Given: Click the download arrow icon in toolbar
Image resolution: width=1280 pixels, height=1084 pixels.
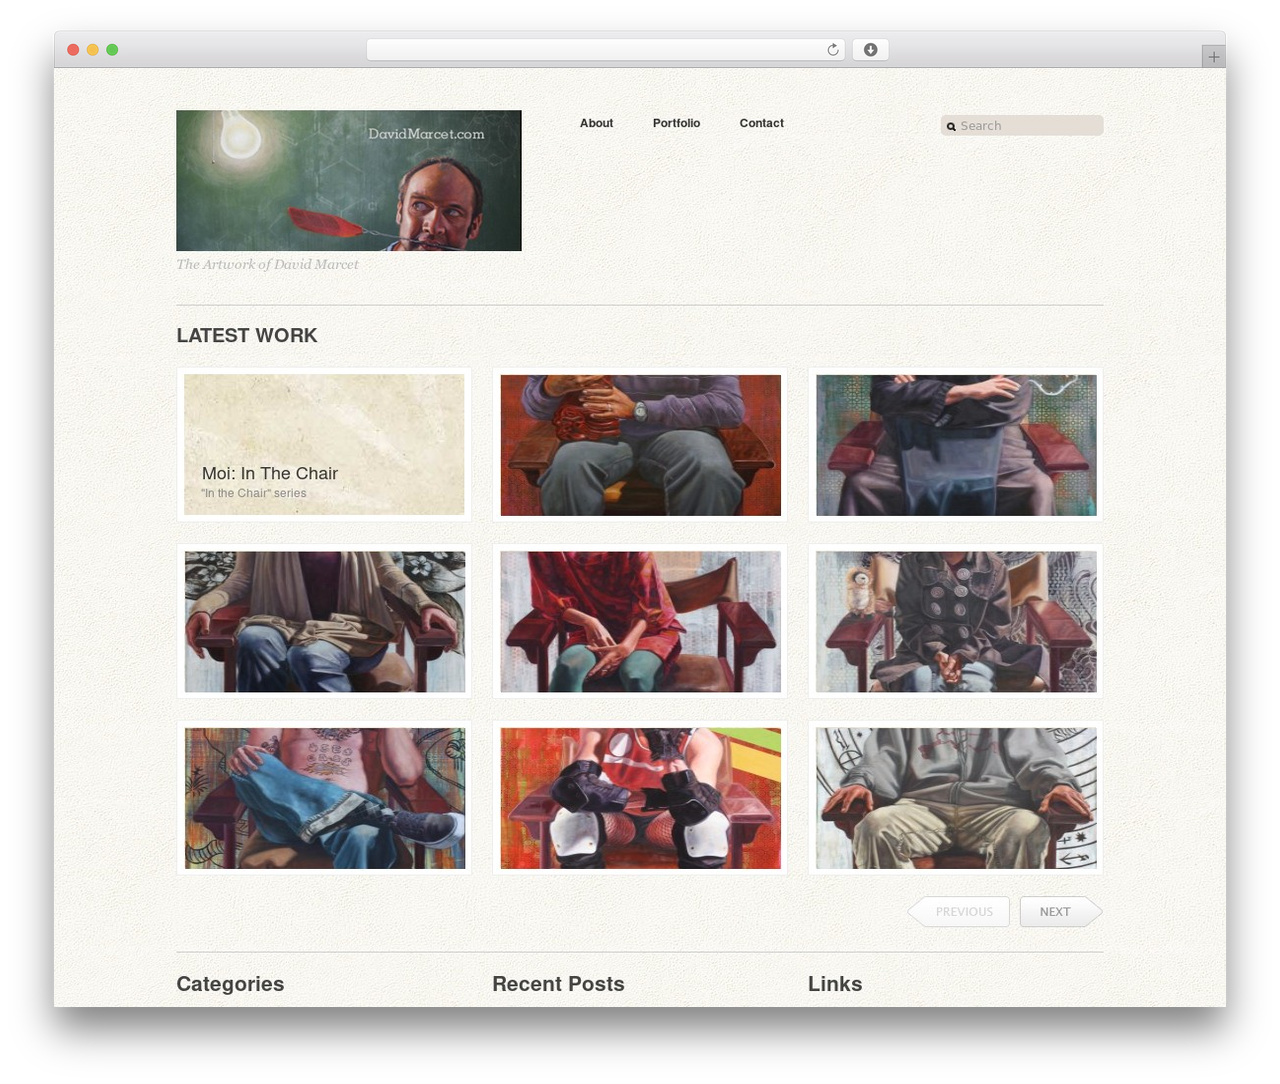Looking at the screenshot, I should pos(870,50).
